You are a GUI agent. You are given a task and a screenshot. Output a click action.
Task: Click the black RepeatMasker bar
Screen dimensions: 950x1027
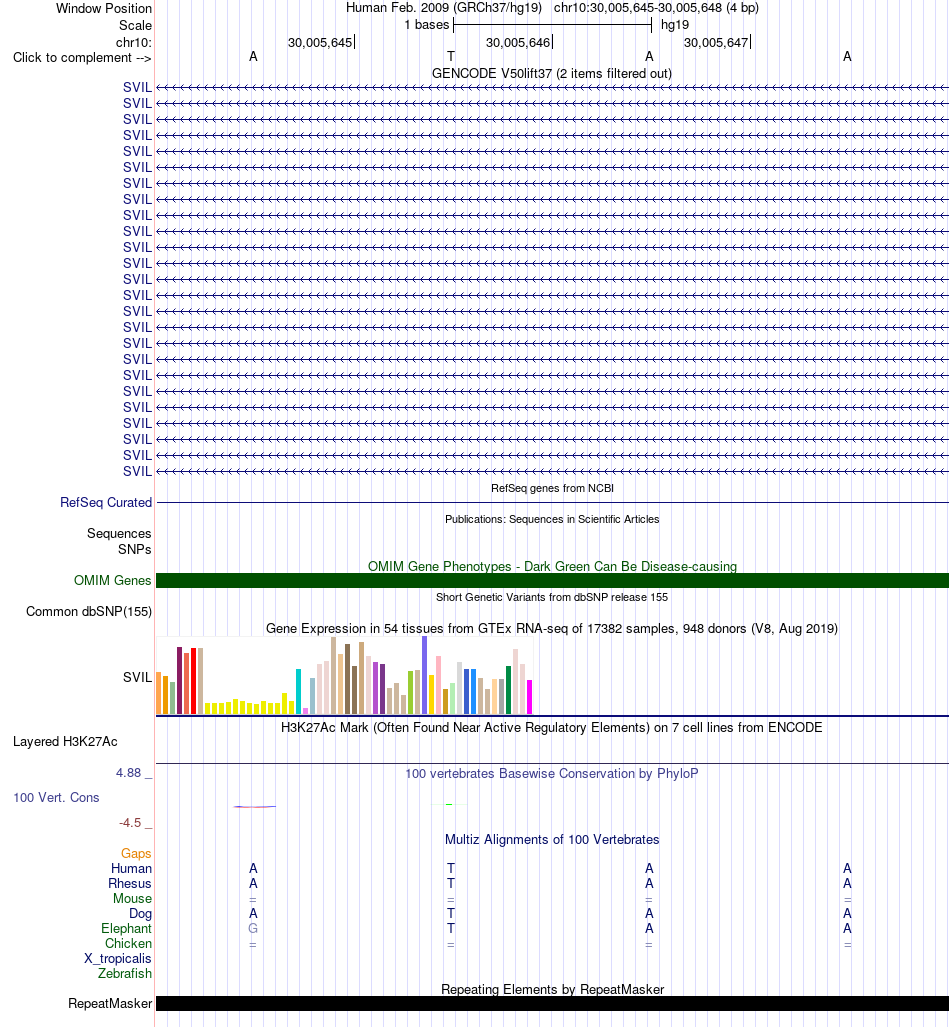pyautogui.click(x=552, y=1003)
